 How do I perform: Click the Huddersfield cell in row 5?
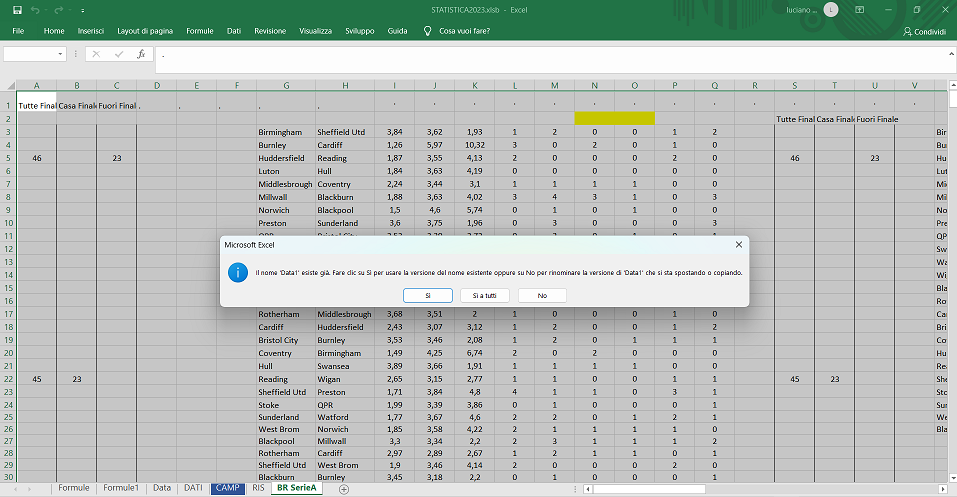tap(286, 158)
